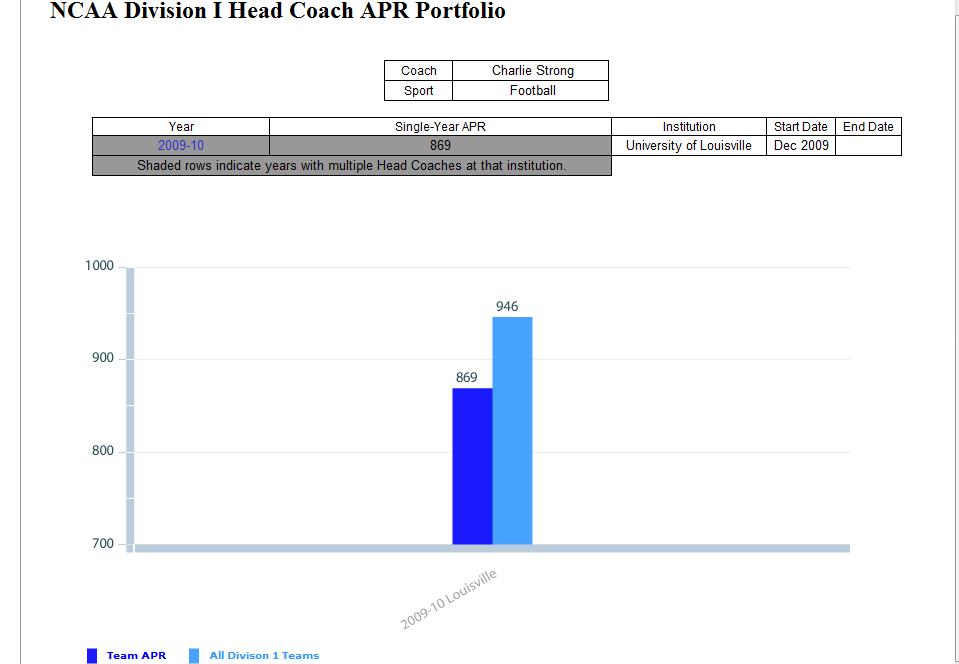The height and width of the screenshot is (664, 959).
Task: Click the University of Louisville cell
Action: 688,146
